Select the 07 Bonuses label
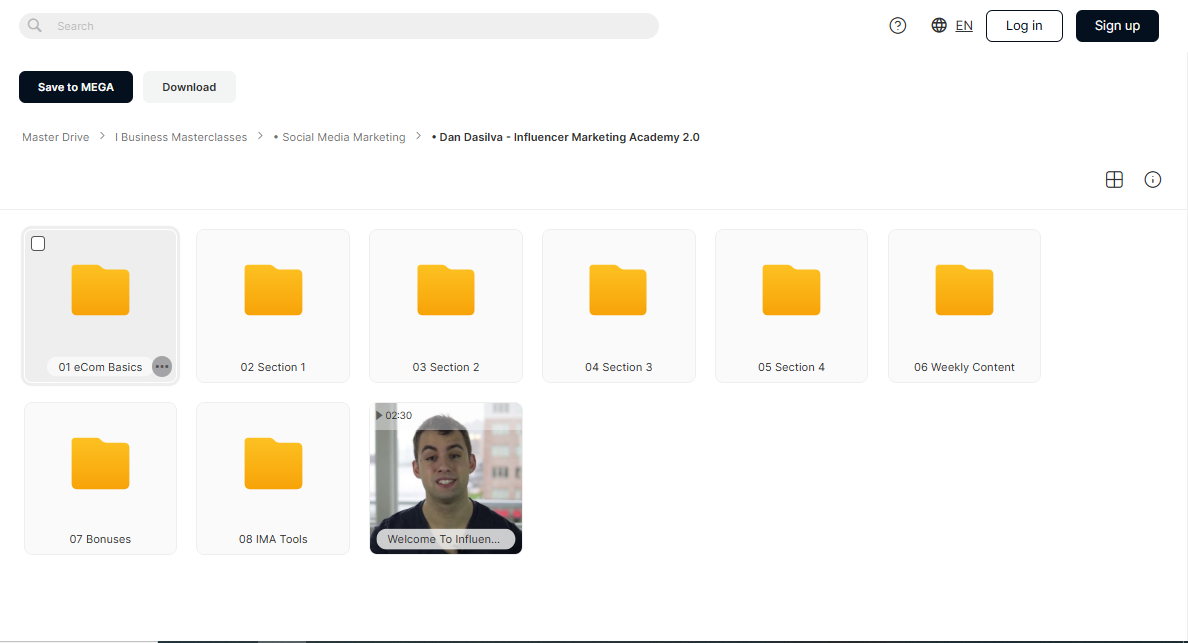Viewport: 1188px width, 643px height. [x=100, y=539]
